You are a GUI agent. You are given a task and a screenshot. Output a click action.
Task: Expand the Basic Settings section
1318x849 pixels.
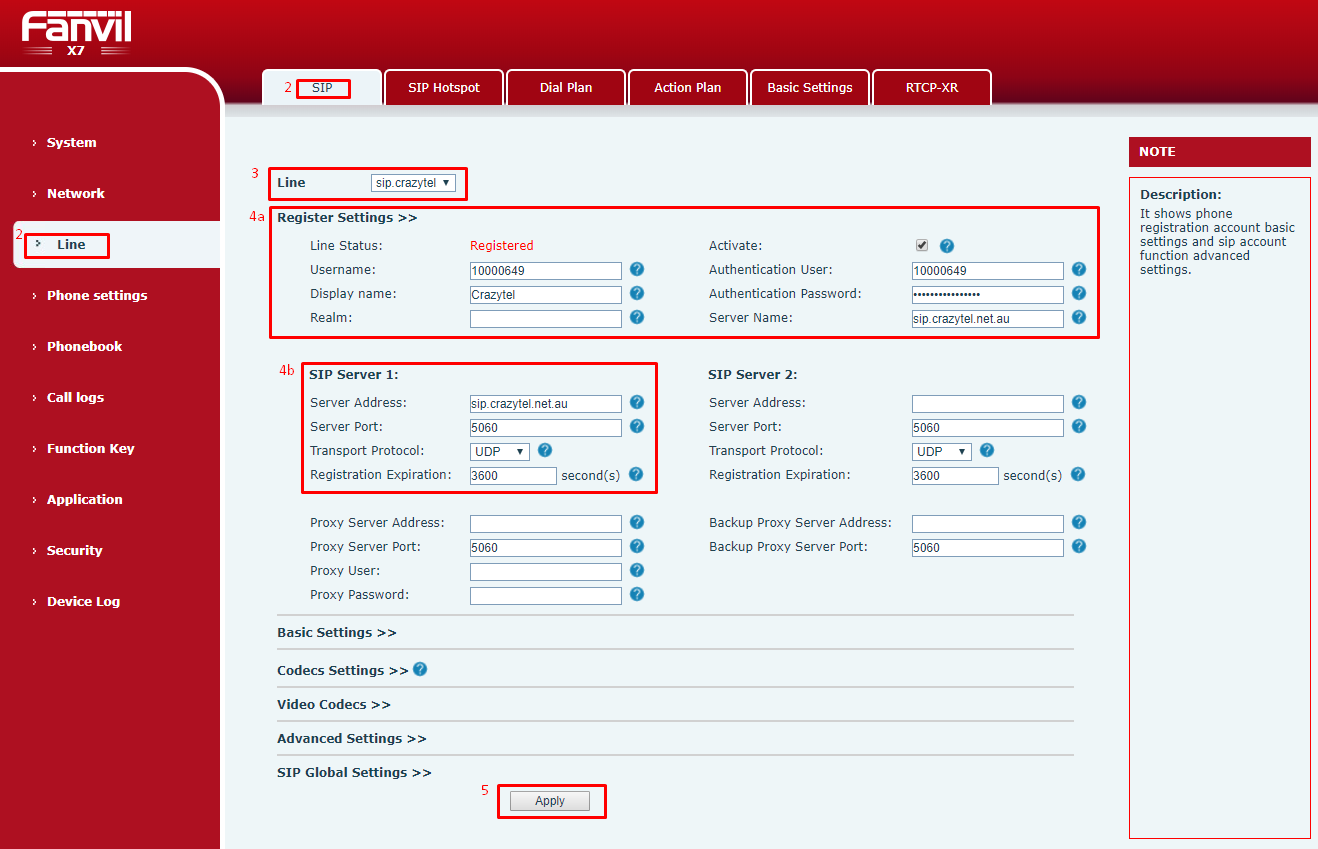click(336, 633)
